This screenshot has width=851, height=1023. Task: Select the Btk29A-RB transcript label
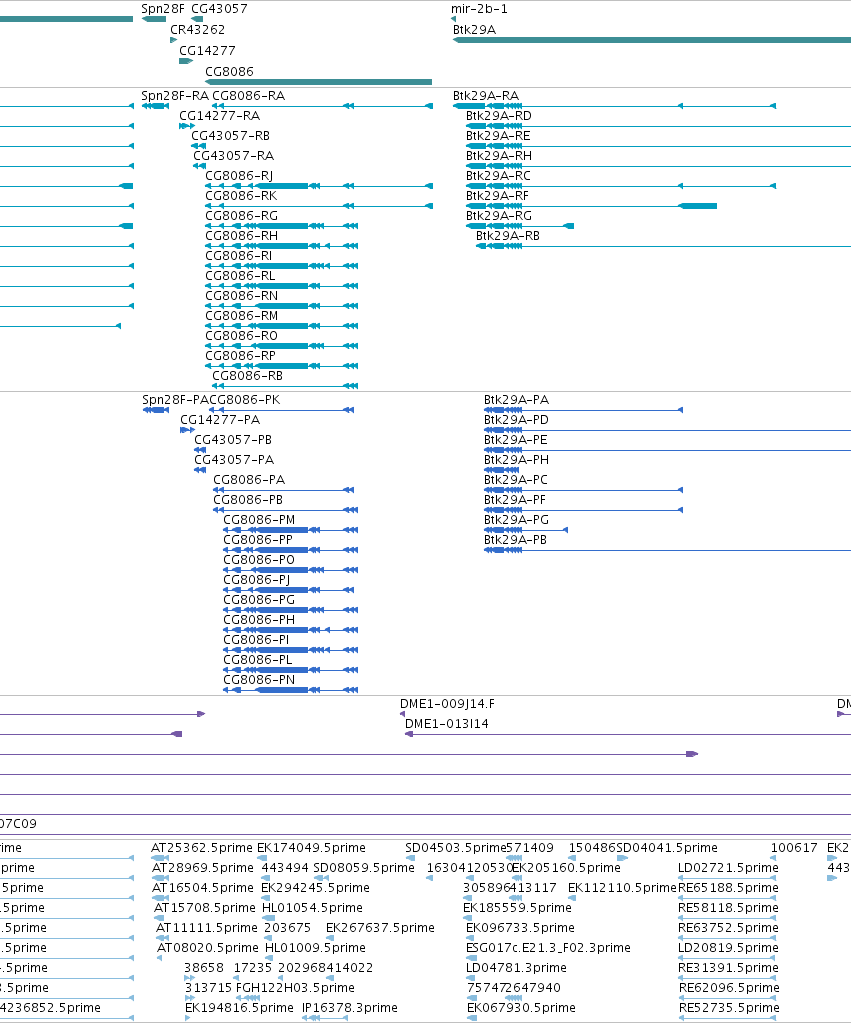[508, 236]
